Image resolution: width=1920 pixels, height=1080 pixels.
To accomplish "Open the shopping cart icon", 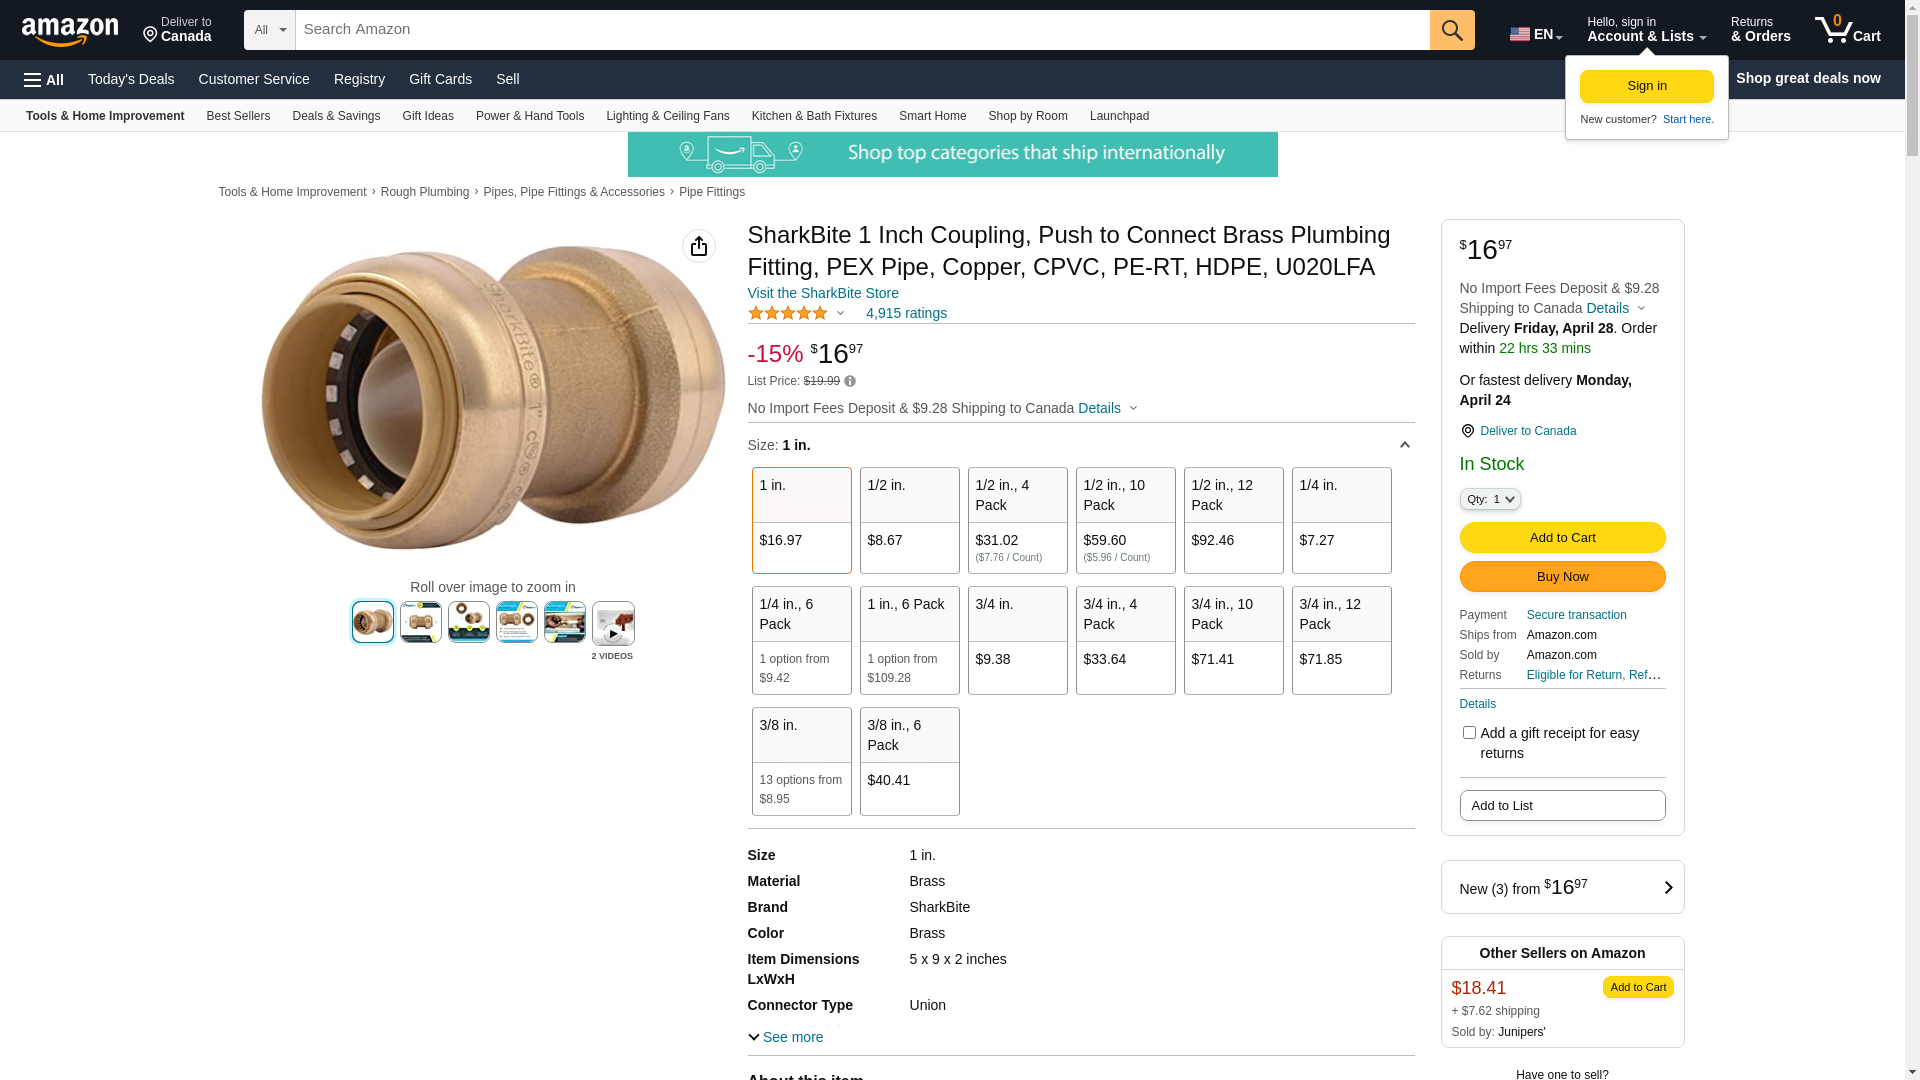I will click(1847, 30).
